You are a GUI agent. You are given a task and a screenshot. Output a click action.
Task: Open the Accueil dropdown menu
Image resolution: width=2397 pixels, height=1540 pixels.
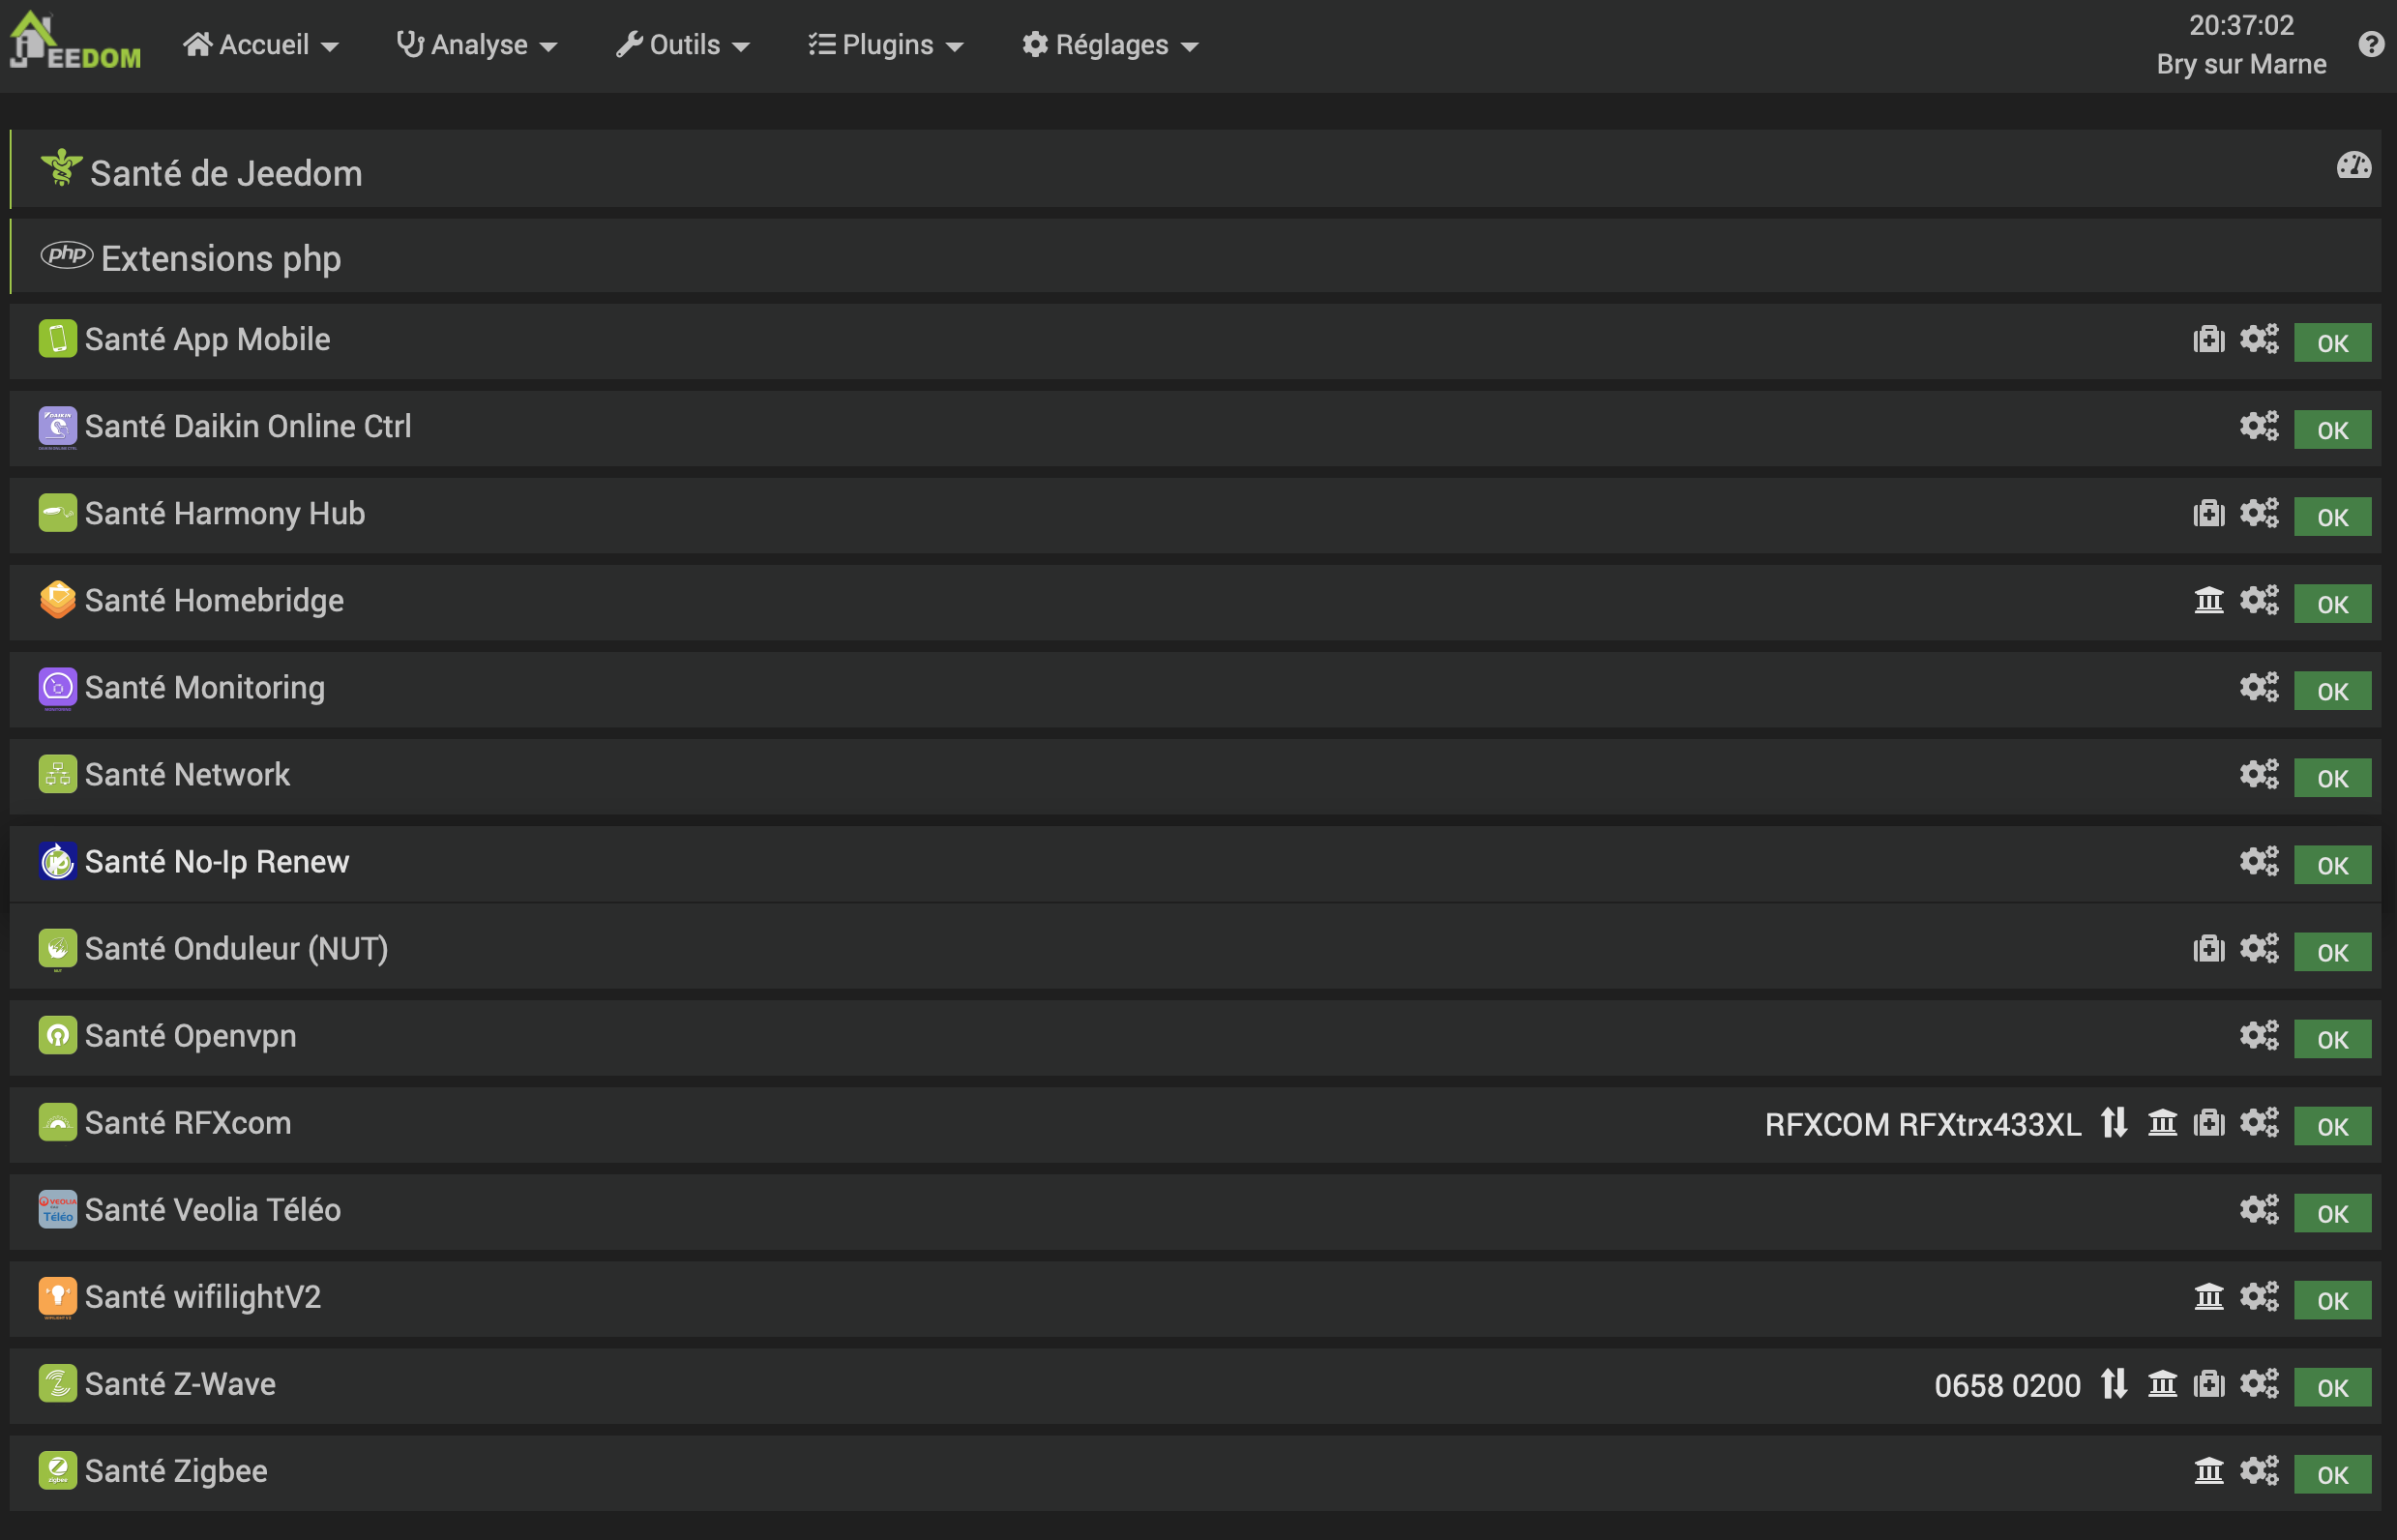(x=261, y=45)
